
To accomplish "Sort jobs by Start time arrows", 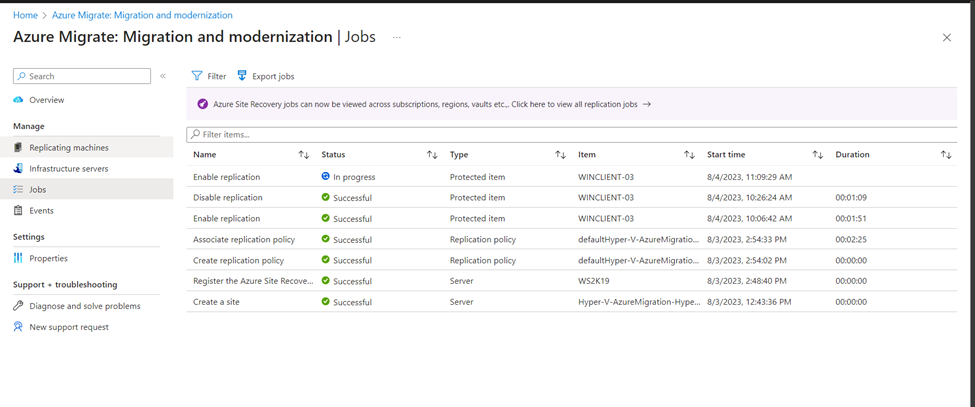I will tap(817, 155).
